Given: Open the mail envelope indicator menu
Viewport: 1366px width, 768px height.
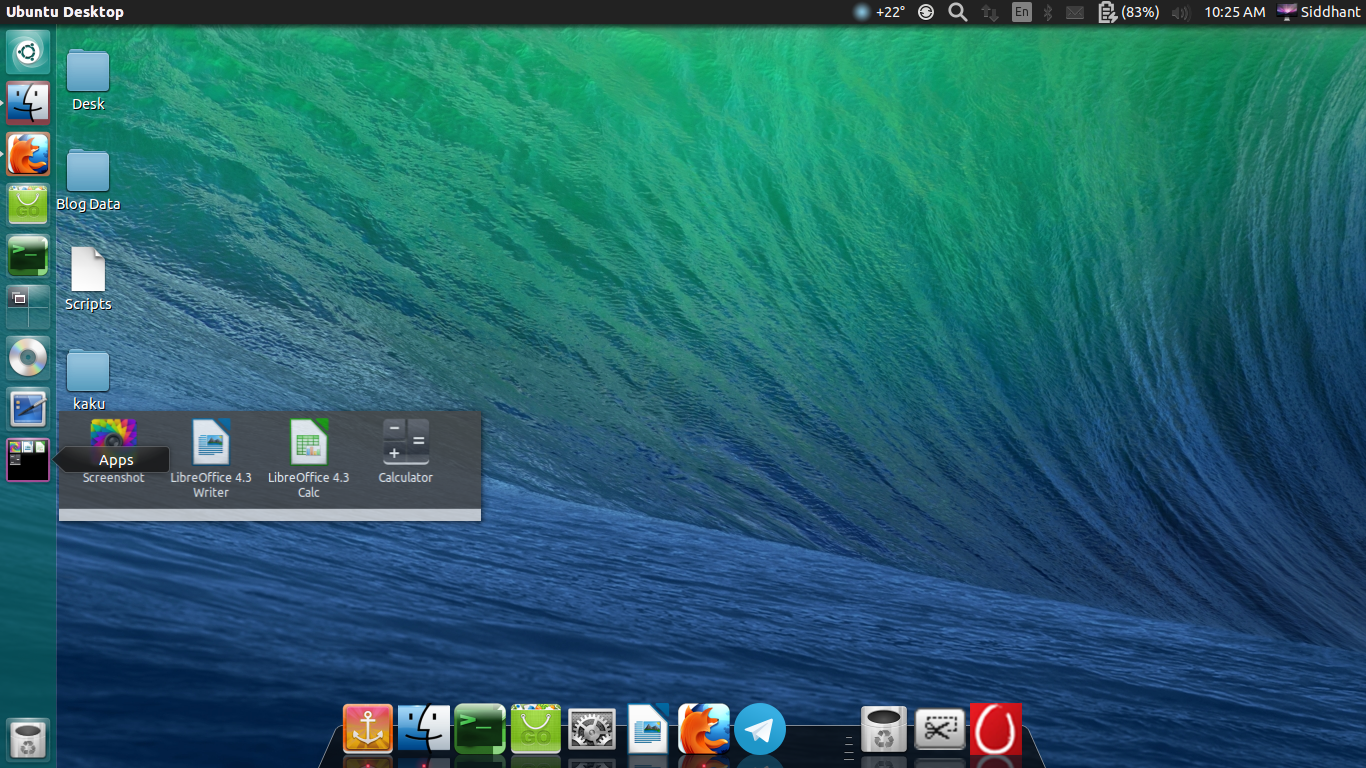Looking at the screenshot, I should [1075, 12].
